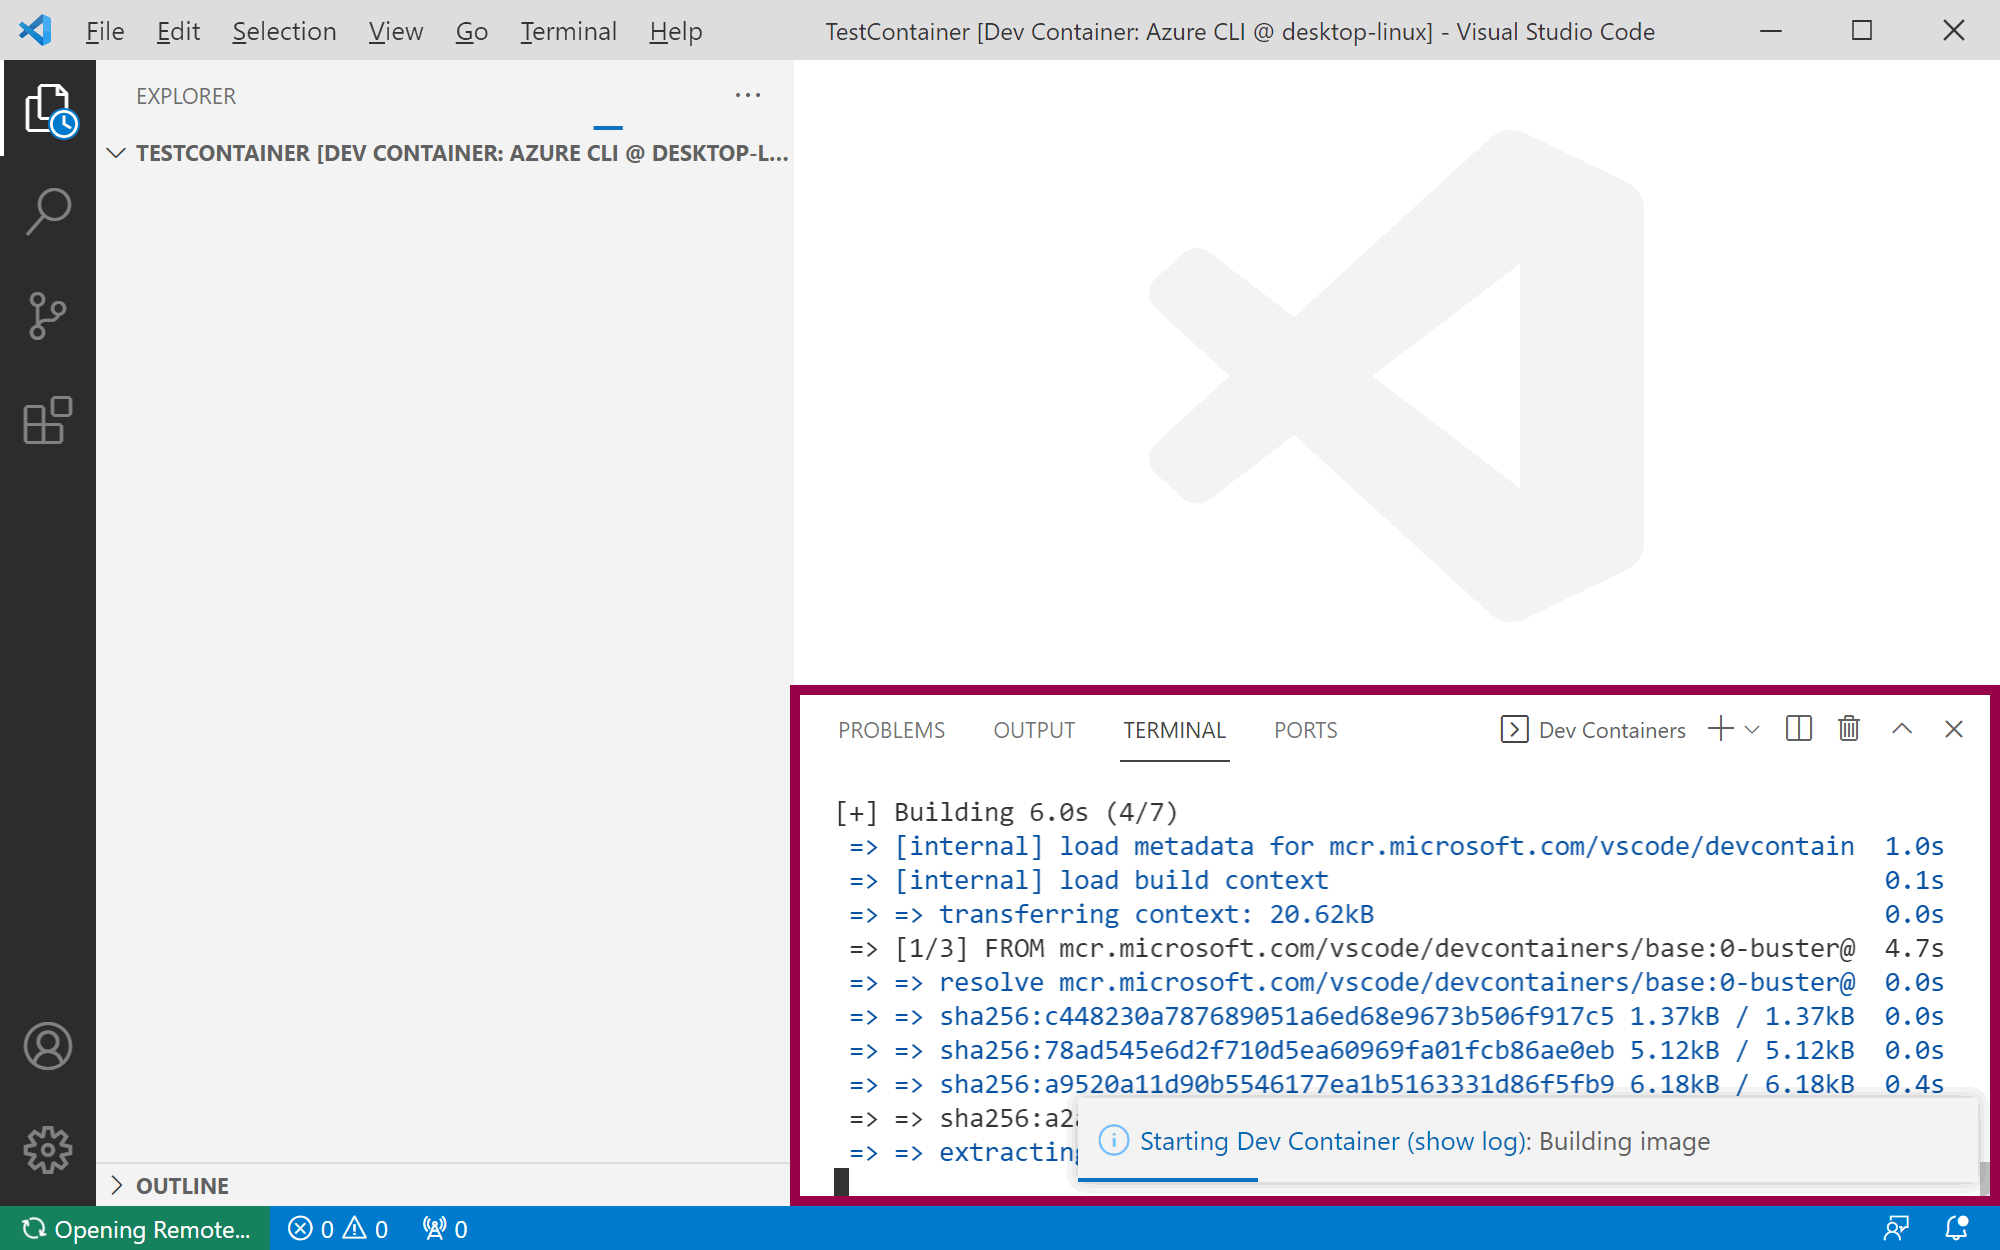Click the feedback icon in status bar

tap(1896, 1228)
